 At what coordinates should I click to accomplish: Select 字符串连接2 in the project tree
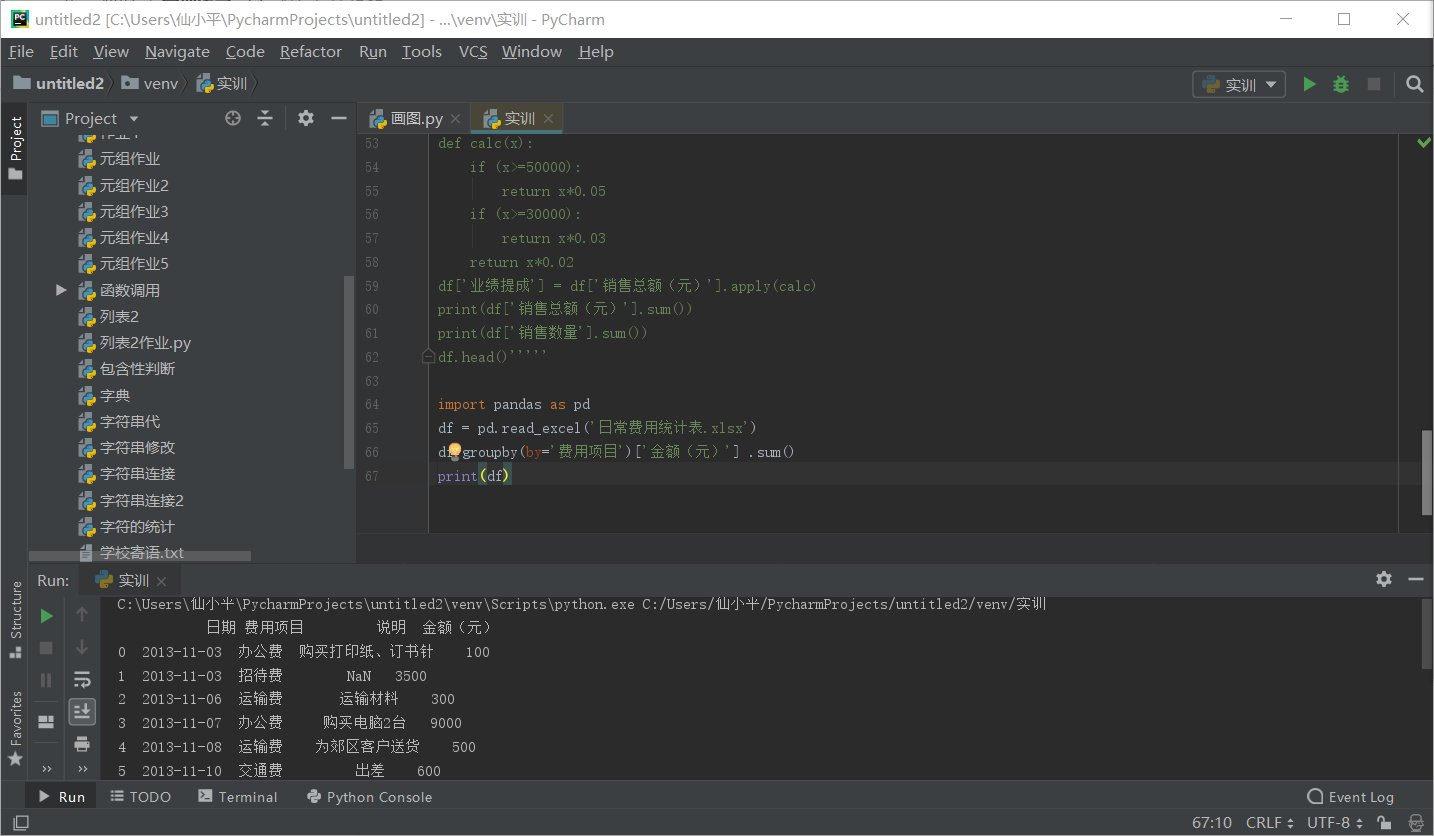131,500
